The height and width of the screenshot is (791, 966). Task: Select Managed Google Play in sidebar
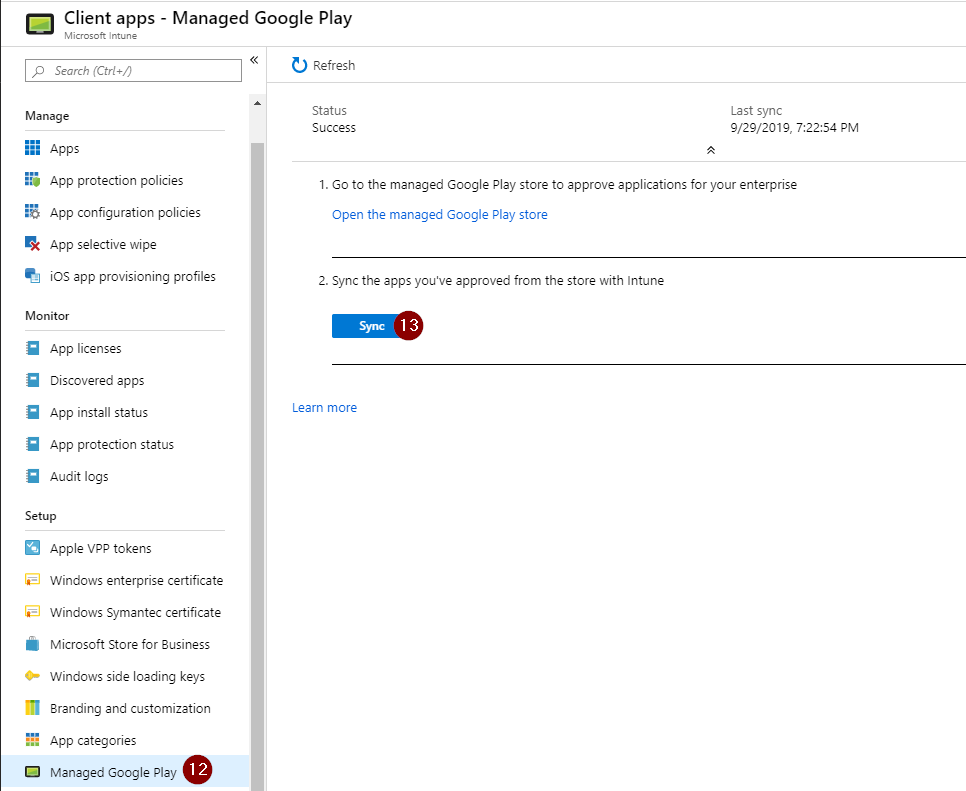coord(112,772)
